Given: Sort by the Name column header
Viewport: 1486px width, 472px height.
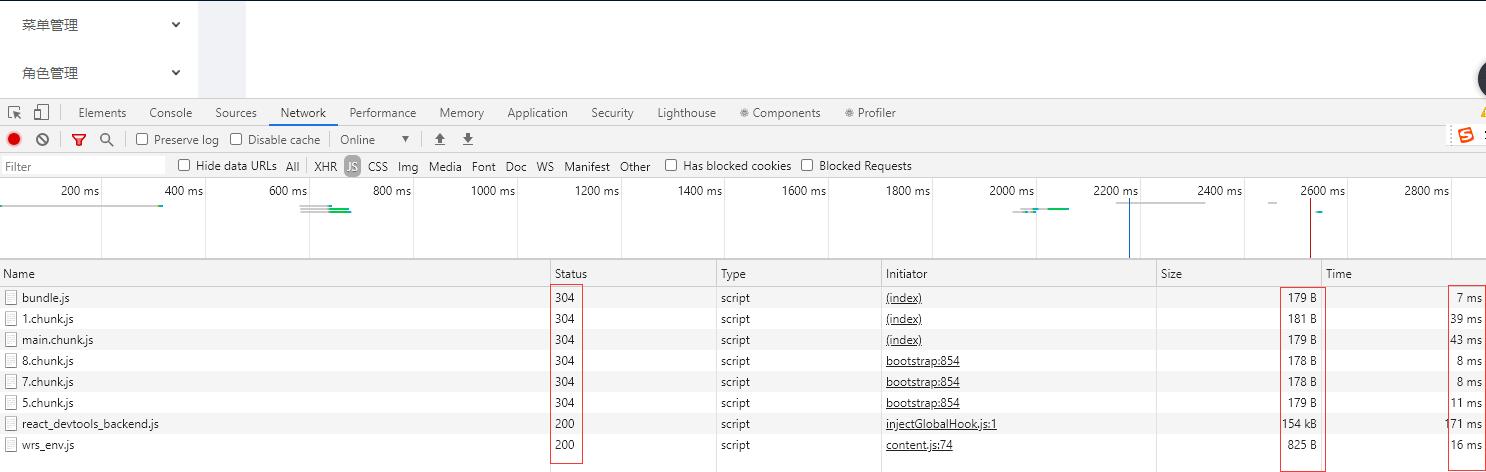Looking at the screenshot, I should point(275,273).
